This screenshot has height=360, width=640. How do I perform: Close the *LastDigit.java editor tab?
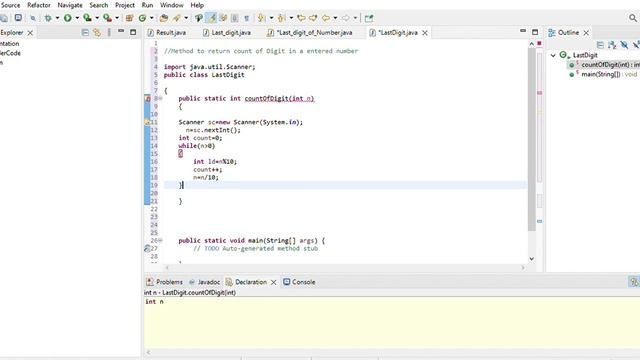coord(424,33)
